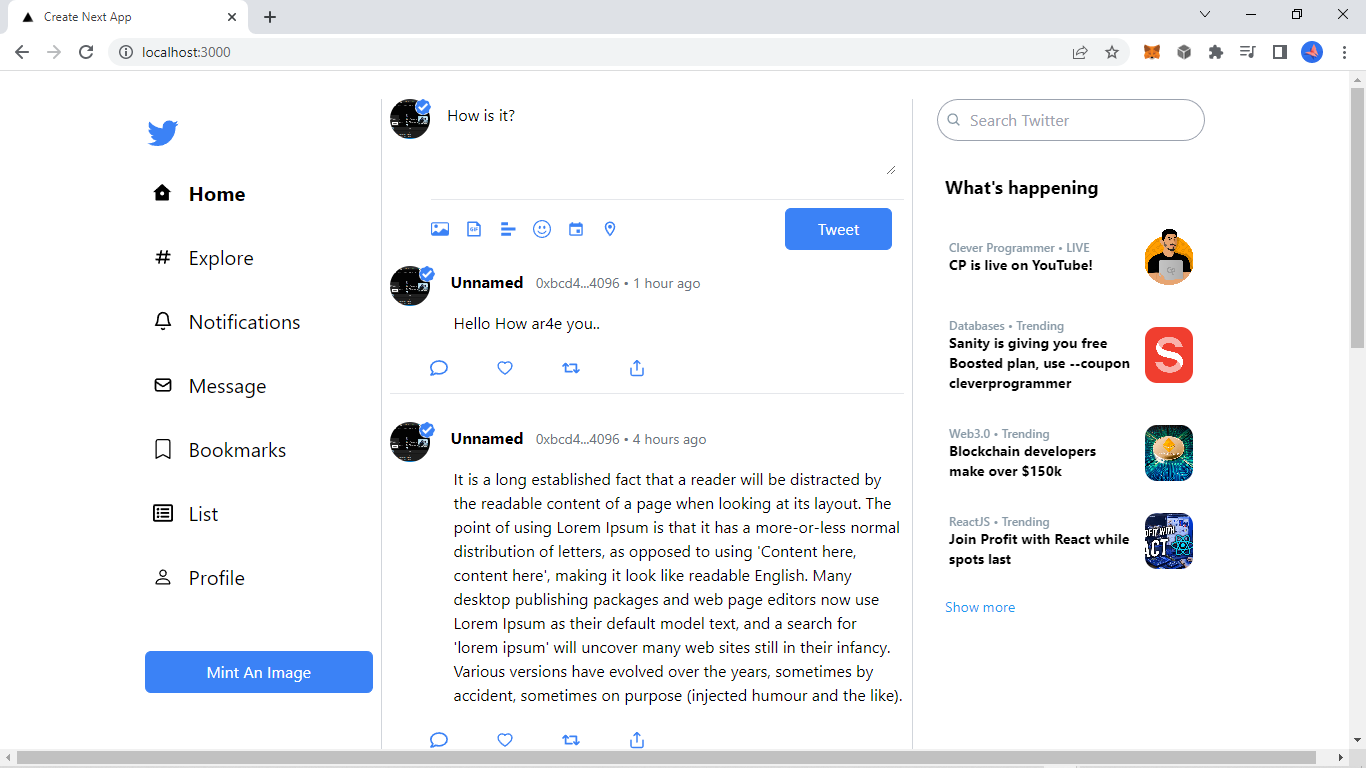Viewport: 1366px width, 768px height.
Task: Click 'Unnamed' on the 4 hours ago tweet
Action: (x=487, y=439)
